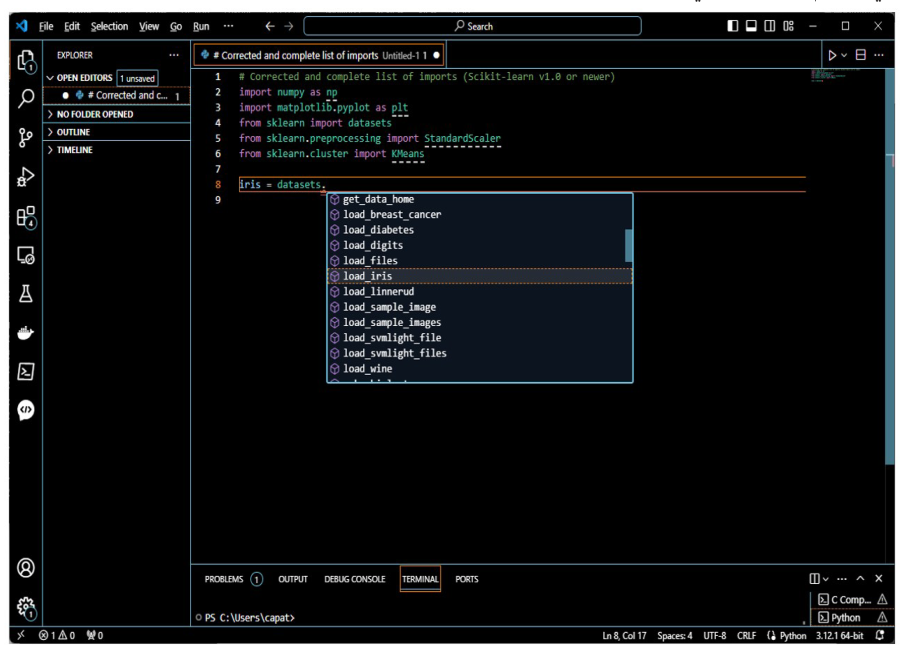Open the Accounts menu icon
The width and height of the screenshot is (907, 651).
pos(25,568)
